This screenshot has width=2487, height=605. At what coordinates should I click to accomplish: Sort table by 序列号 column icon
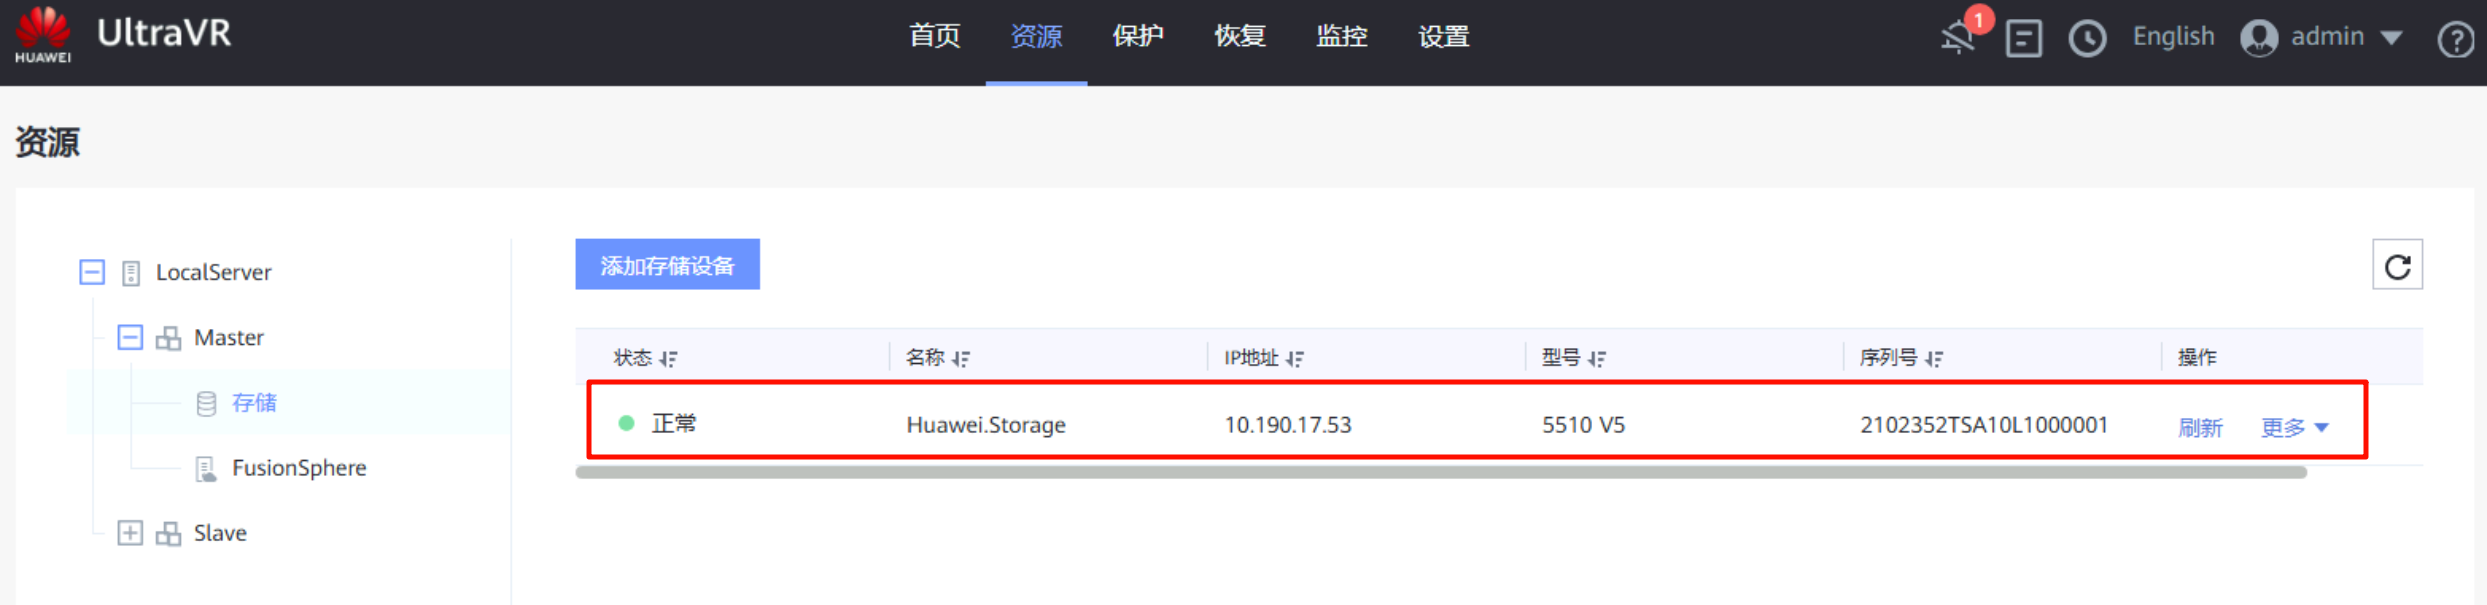click(1934, 358)
